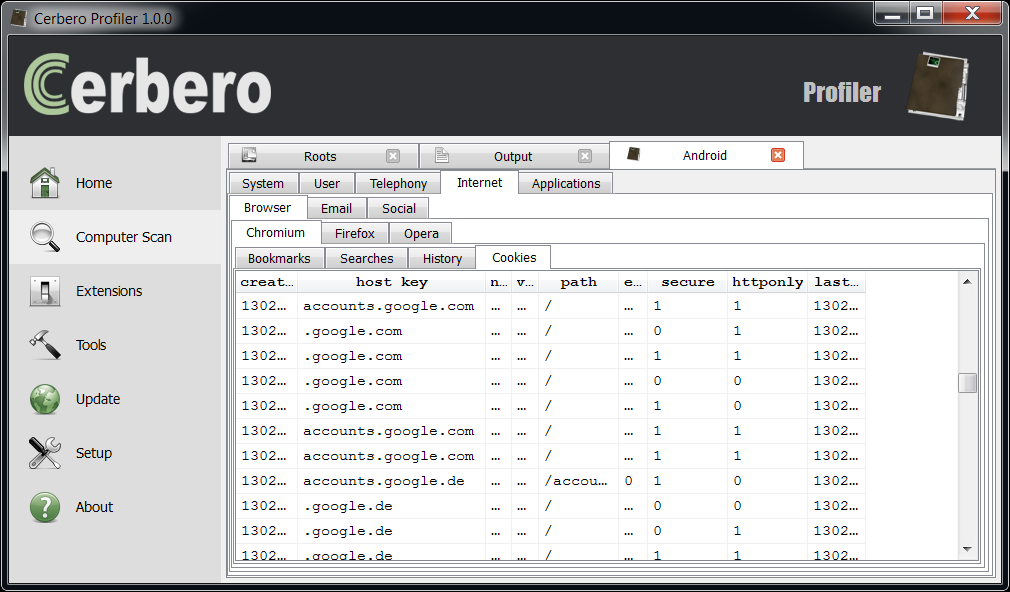Click the cookies table scroll up arrow
This screenshot has width=1010, height=592.
click(967, 282)
